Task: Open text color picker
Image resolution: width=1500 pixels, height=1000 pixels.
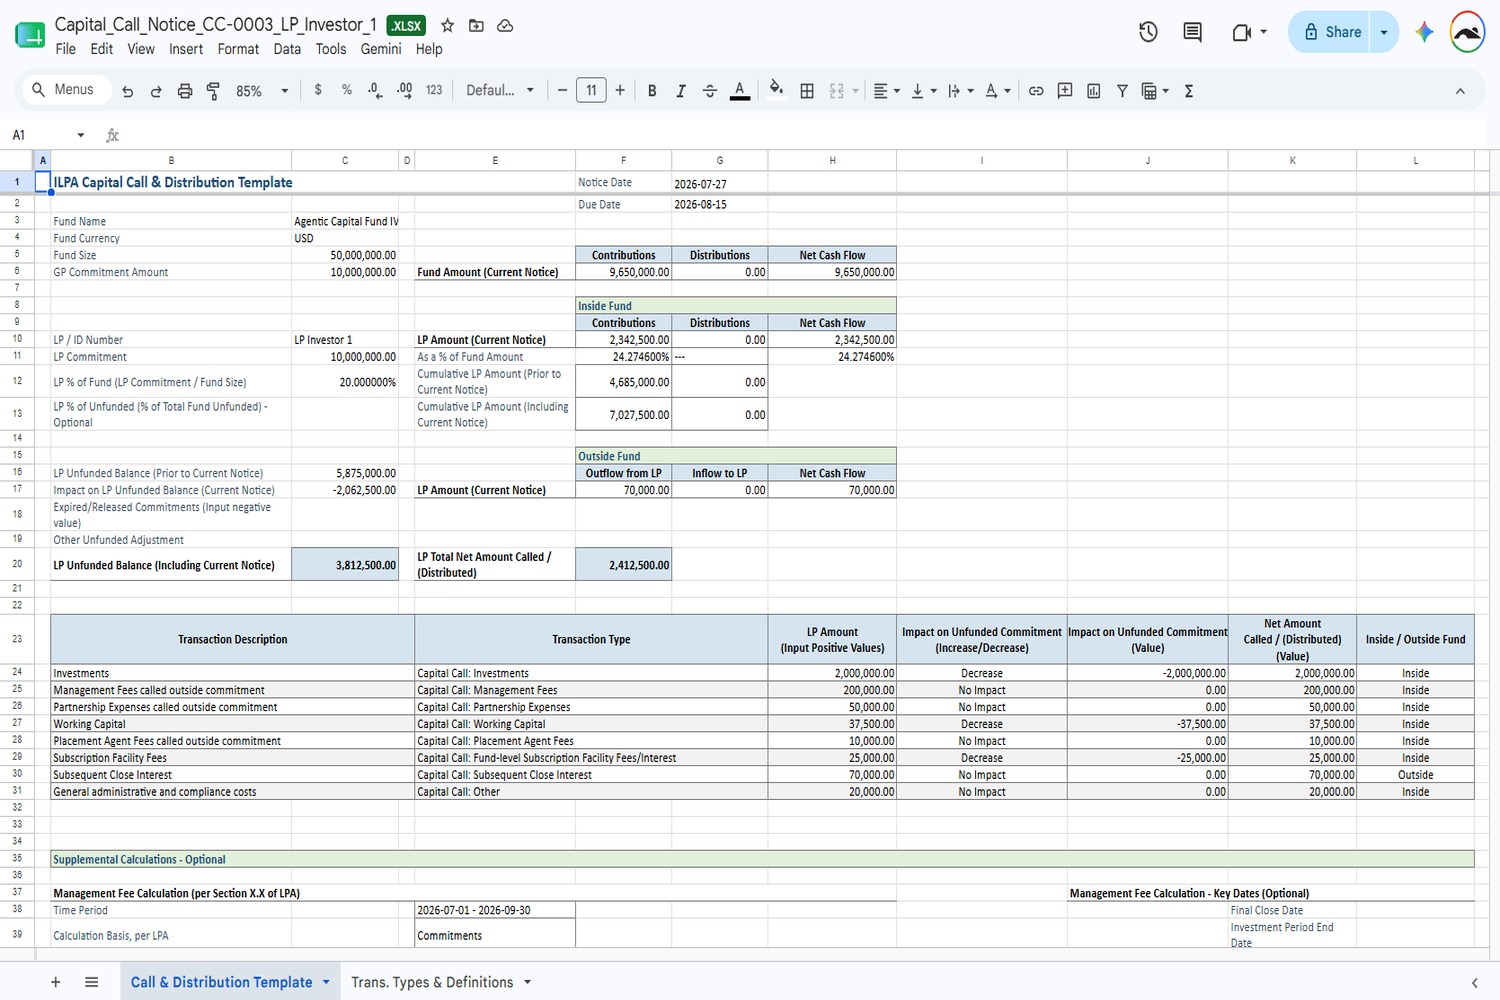Action: [x=740, y=91]
